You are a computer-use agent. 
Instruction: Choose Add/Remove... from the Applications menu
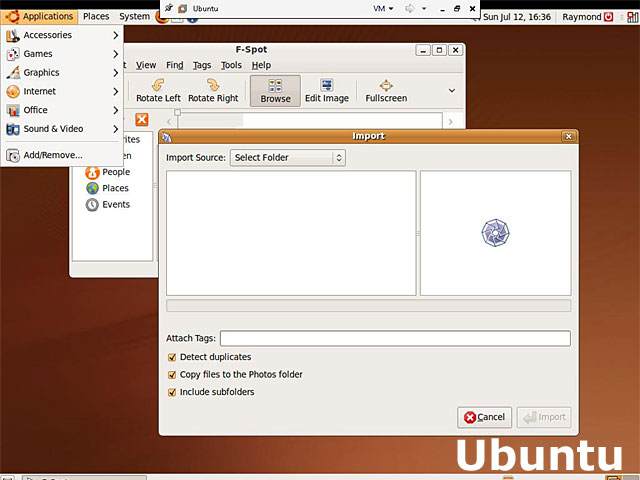52,155
